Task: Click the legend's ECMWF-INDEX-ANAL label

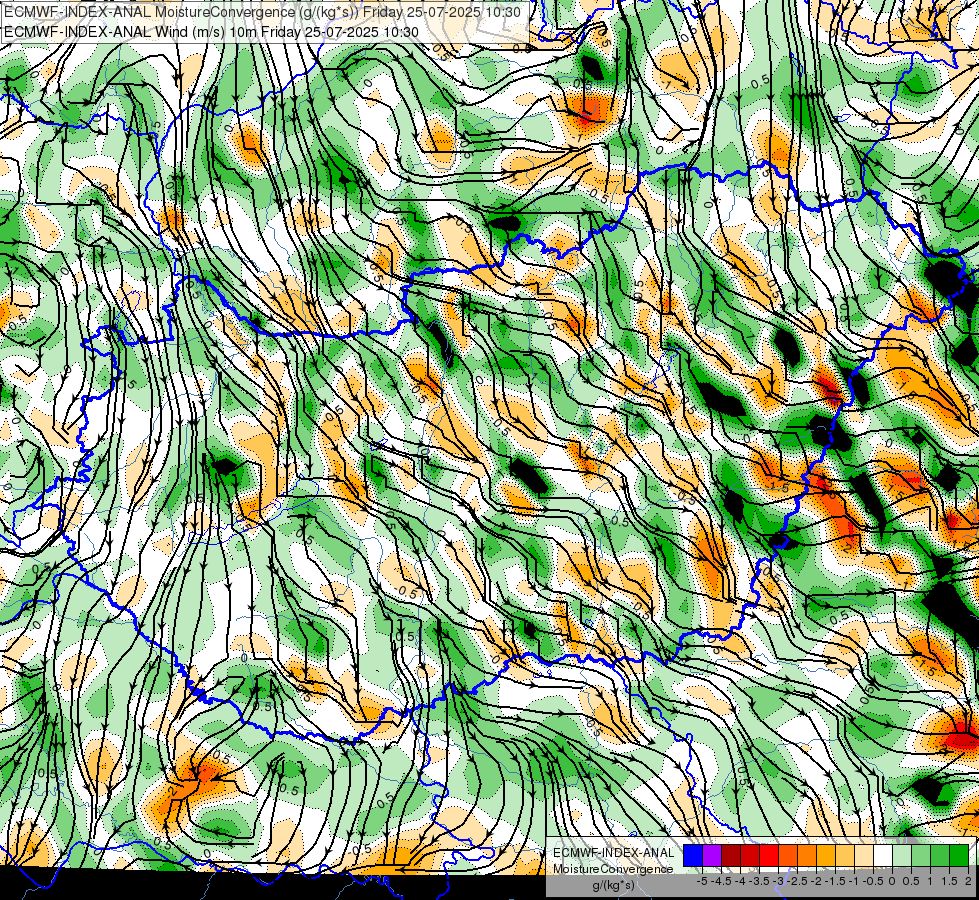Action: (614, 853)
